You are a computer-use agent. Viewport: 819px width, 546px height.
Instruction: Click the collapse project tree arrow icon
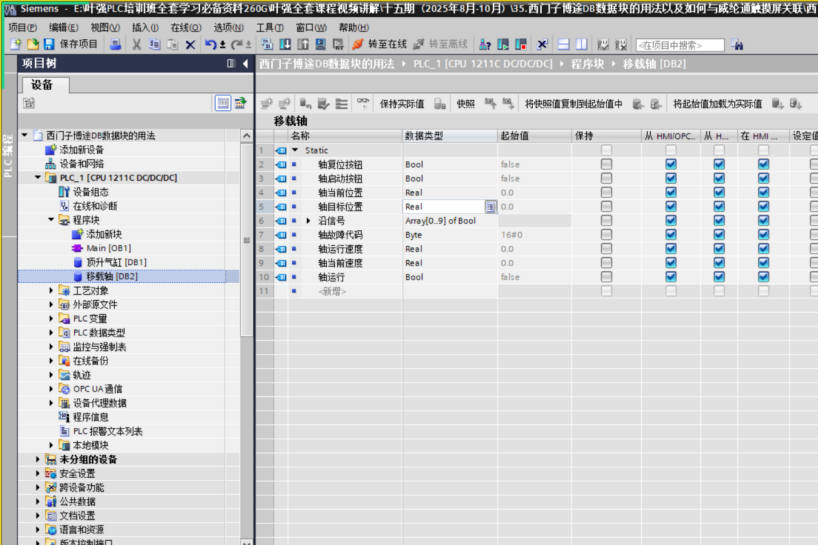click(x=245, y=64)
